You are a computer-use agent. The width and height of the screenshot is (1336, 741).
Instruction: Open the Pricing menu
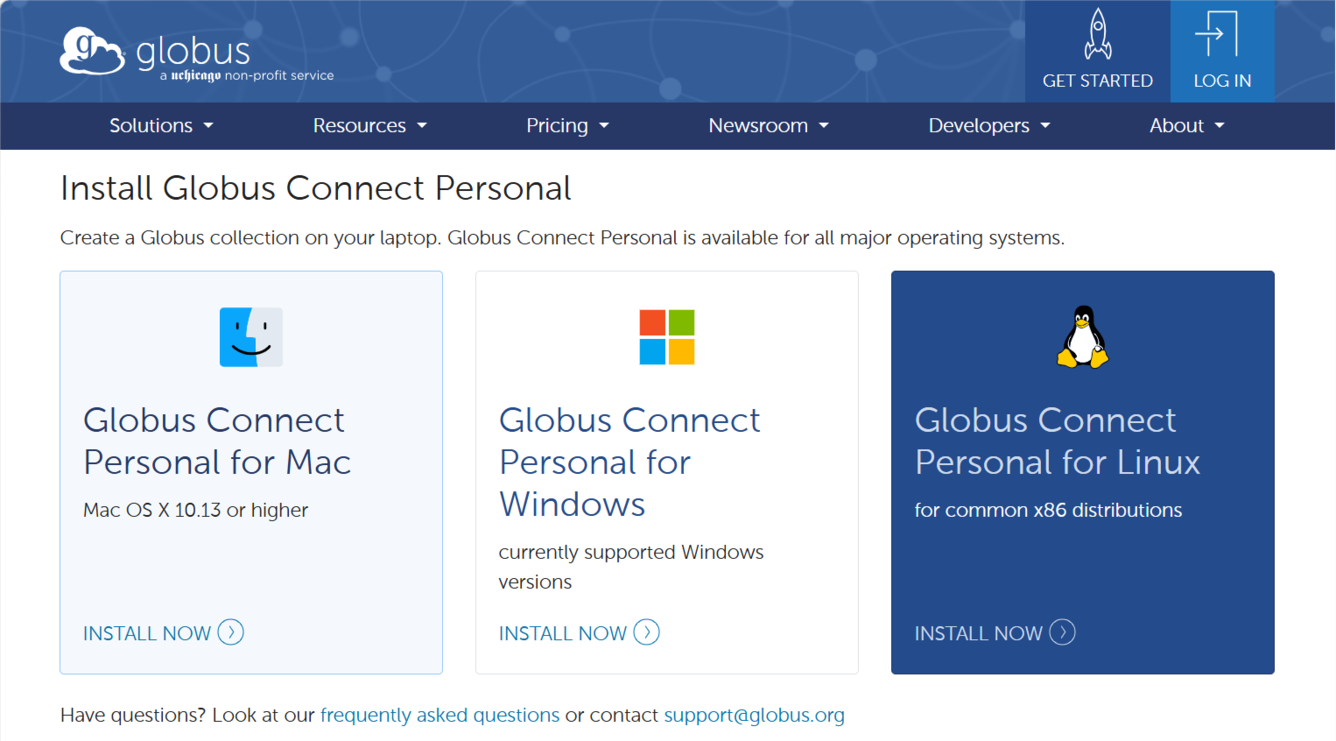tap(568, 126)
